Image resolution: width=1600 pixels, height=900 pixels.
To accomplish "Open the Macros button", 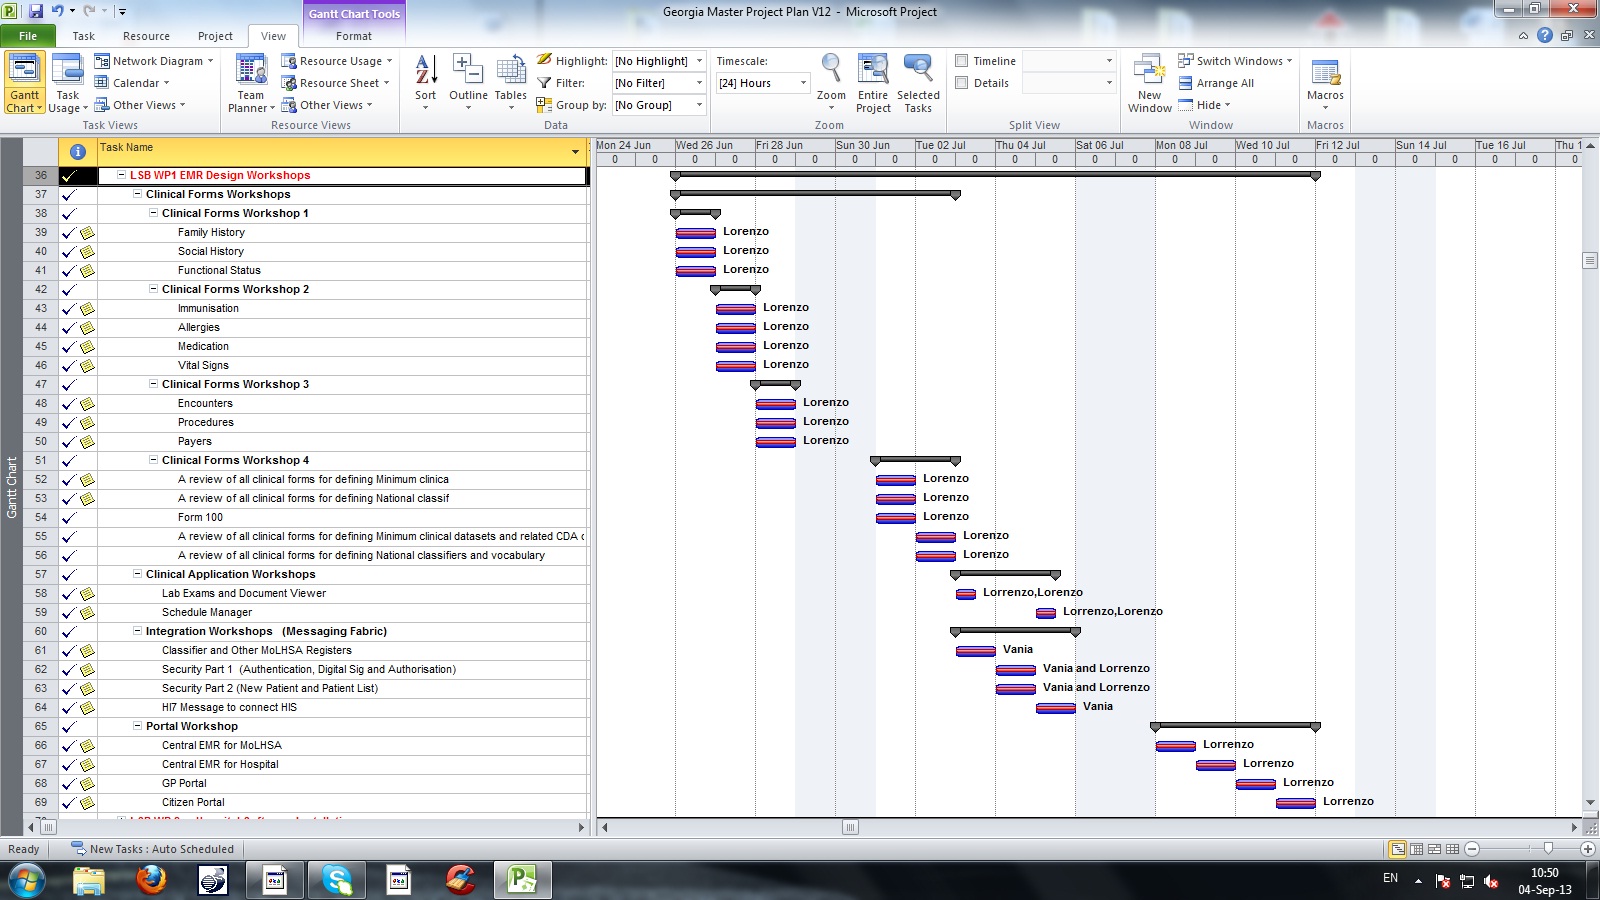I will (x=1325, y=80).
